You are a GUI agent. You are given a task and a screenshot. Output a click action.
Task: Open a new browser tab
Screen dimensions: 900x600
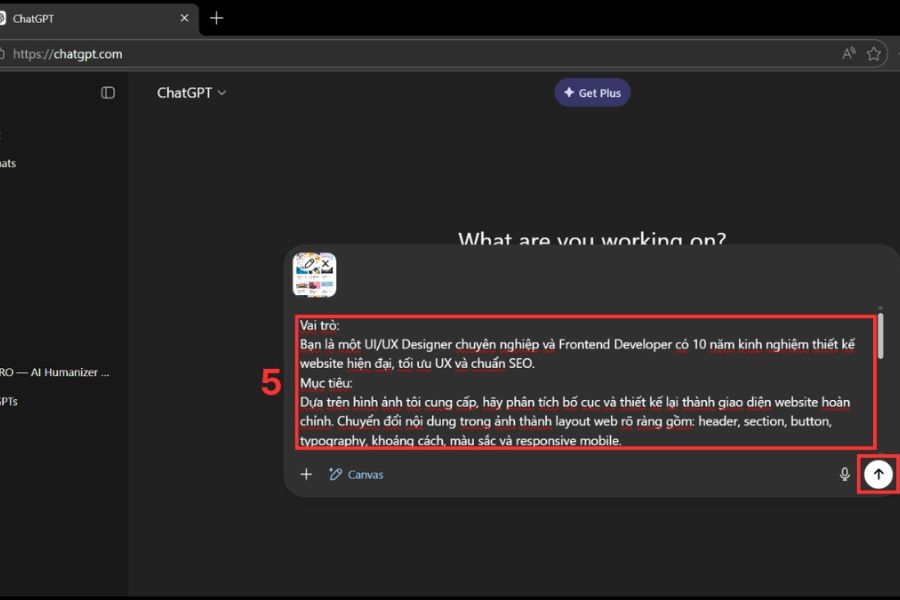216,18
